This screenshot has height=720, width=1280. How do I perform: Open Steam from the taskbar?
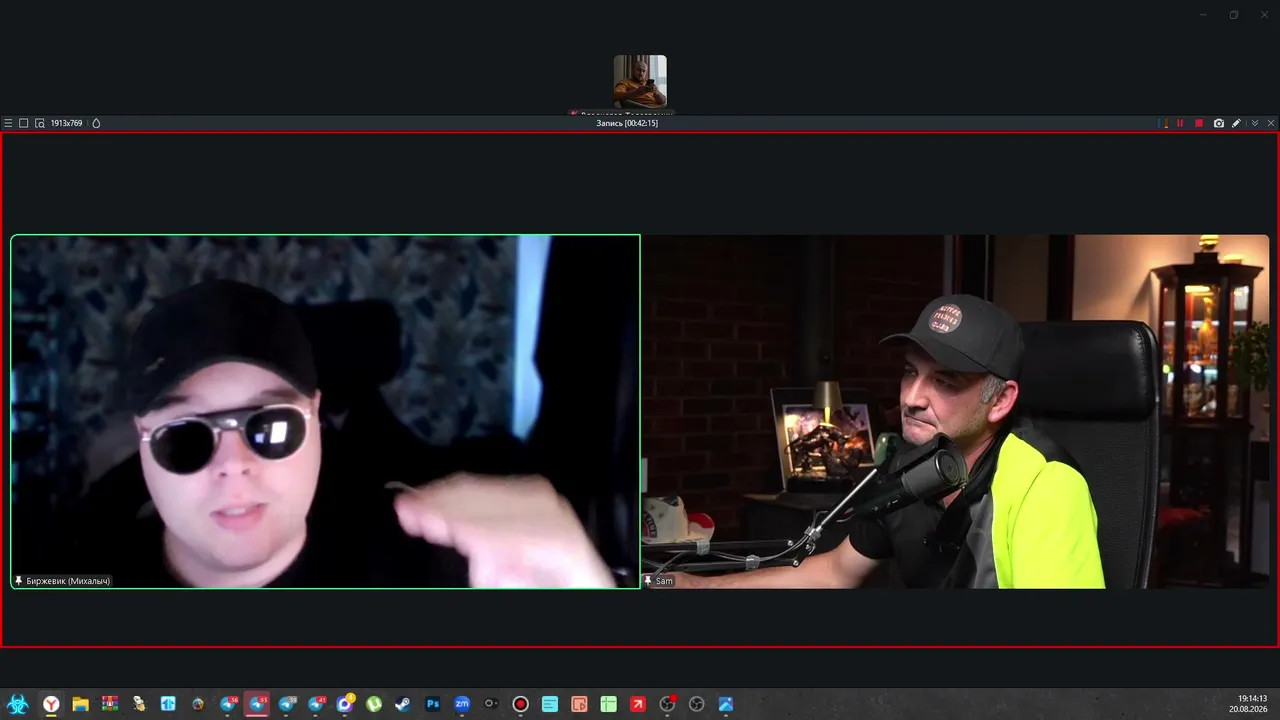(403, 704)
